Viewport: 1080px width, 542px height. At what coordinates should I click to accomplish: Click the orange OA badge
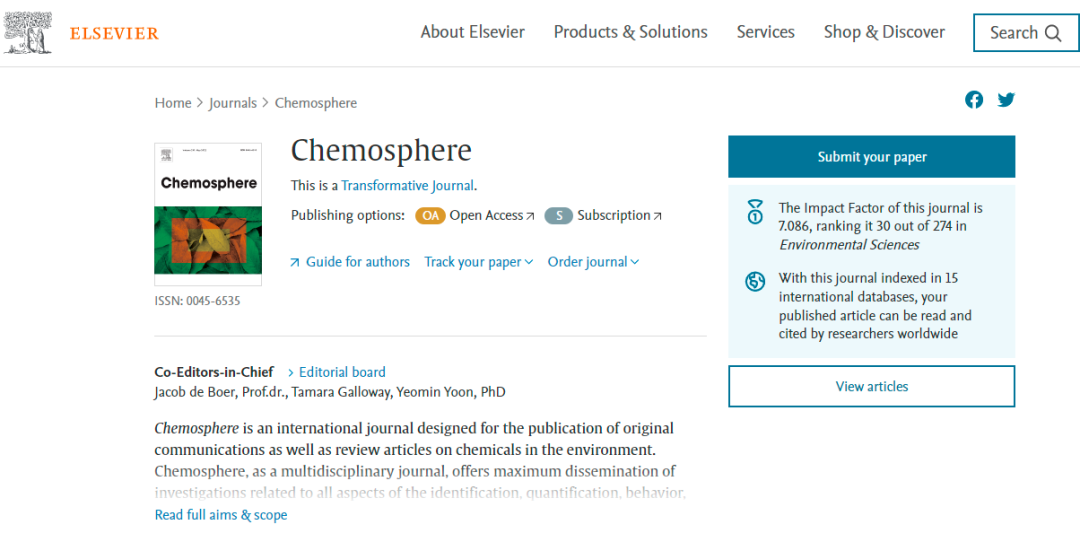click(x=430, y=215)
